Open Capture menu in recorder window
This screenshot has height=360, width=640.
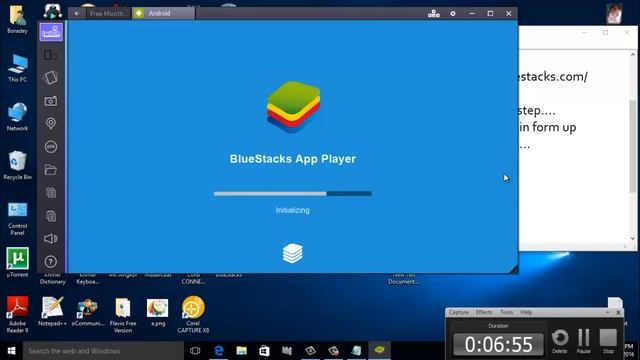458,312
